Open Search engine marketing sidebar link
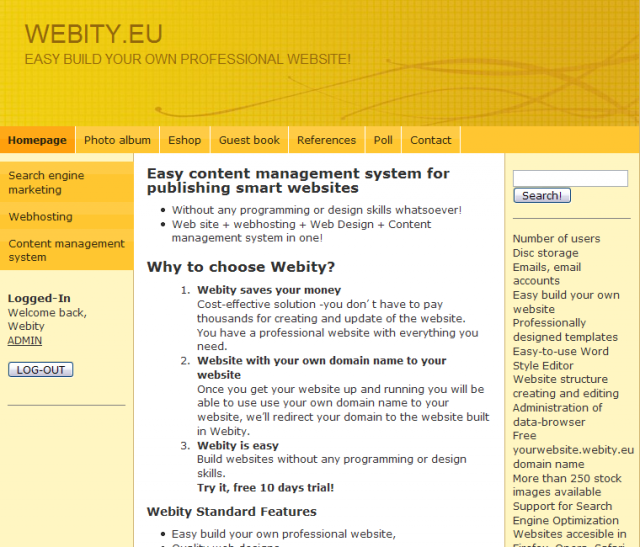 (67, 182)
